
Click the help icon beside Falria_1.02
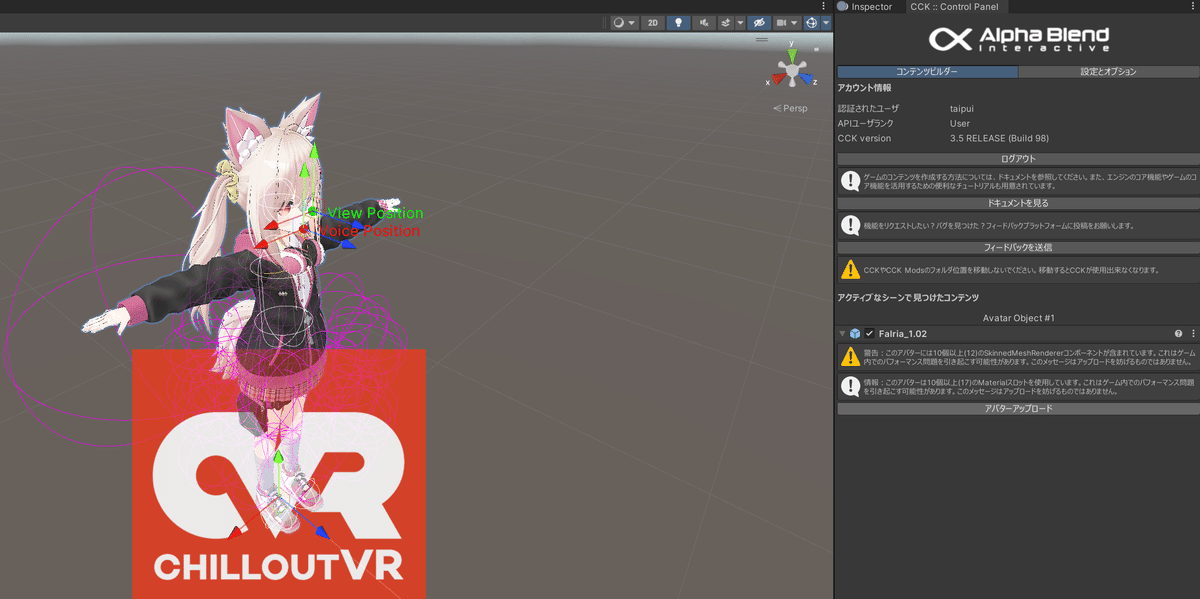(1179, 333)
